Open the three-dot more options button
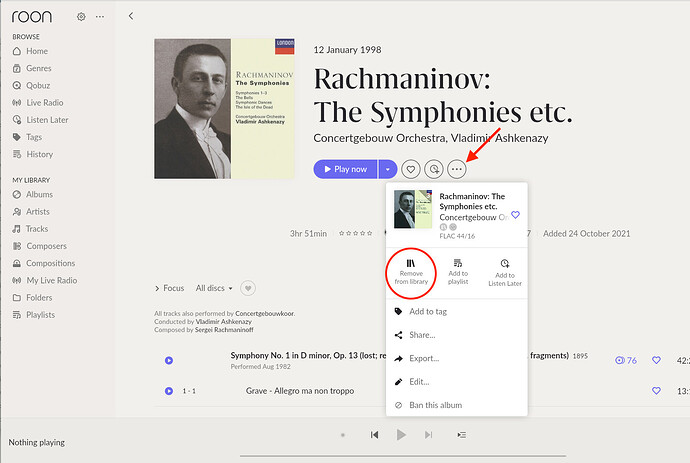Viewport: 690px width, 463px height. [x=457, y=170]
